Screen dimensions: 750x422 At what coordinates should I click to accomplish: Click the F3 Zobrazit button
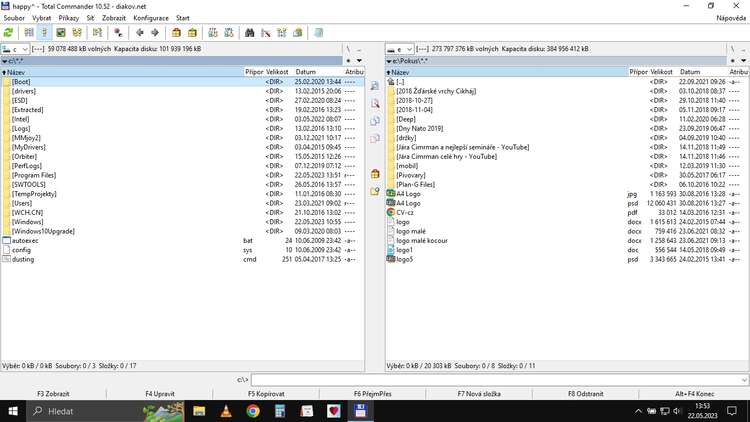click(53, 394)
